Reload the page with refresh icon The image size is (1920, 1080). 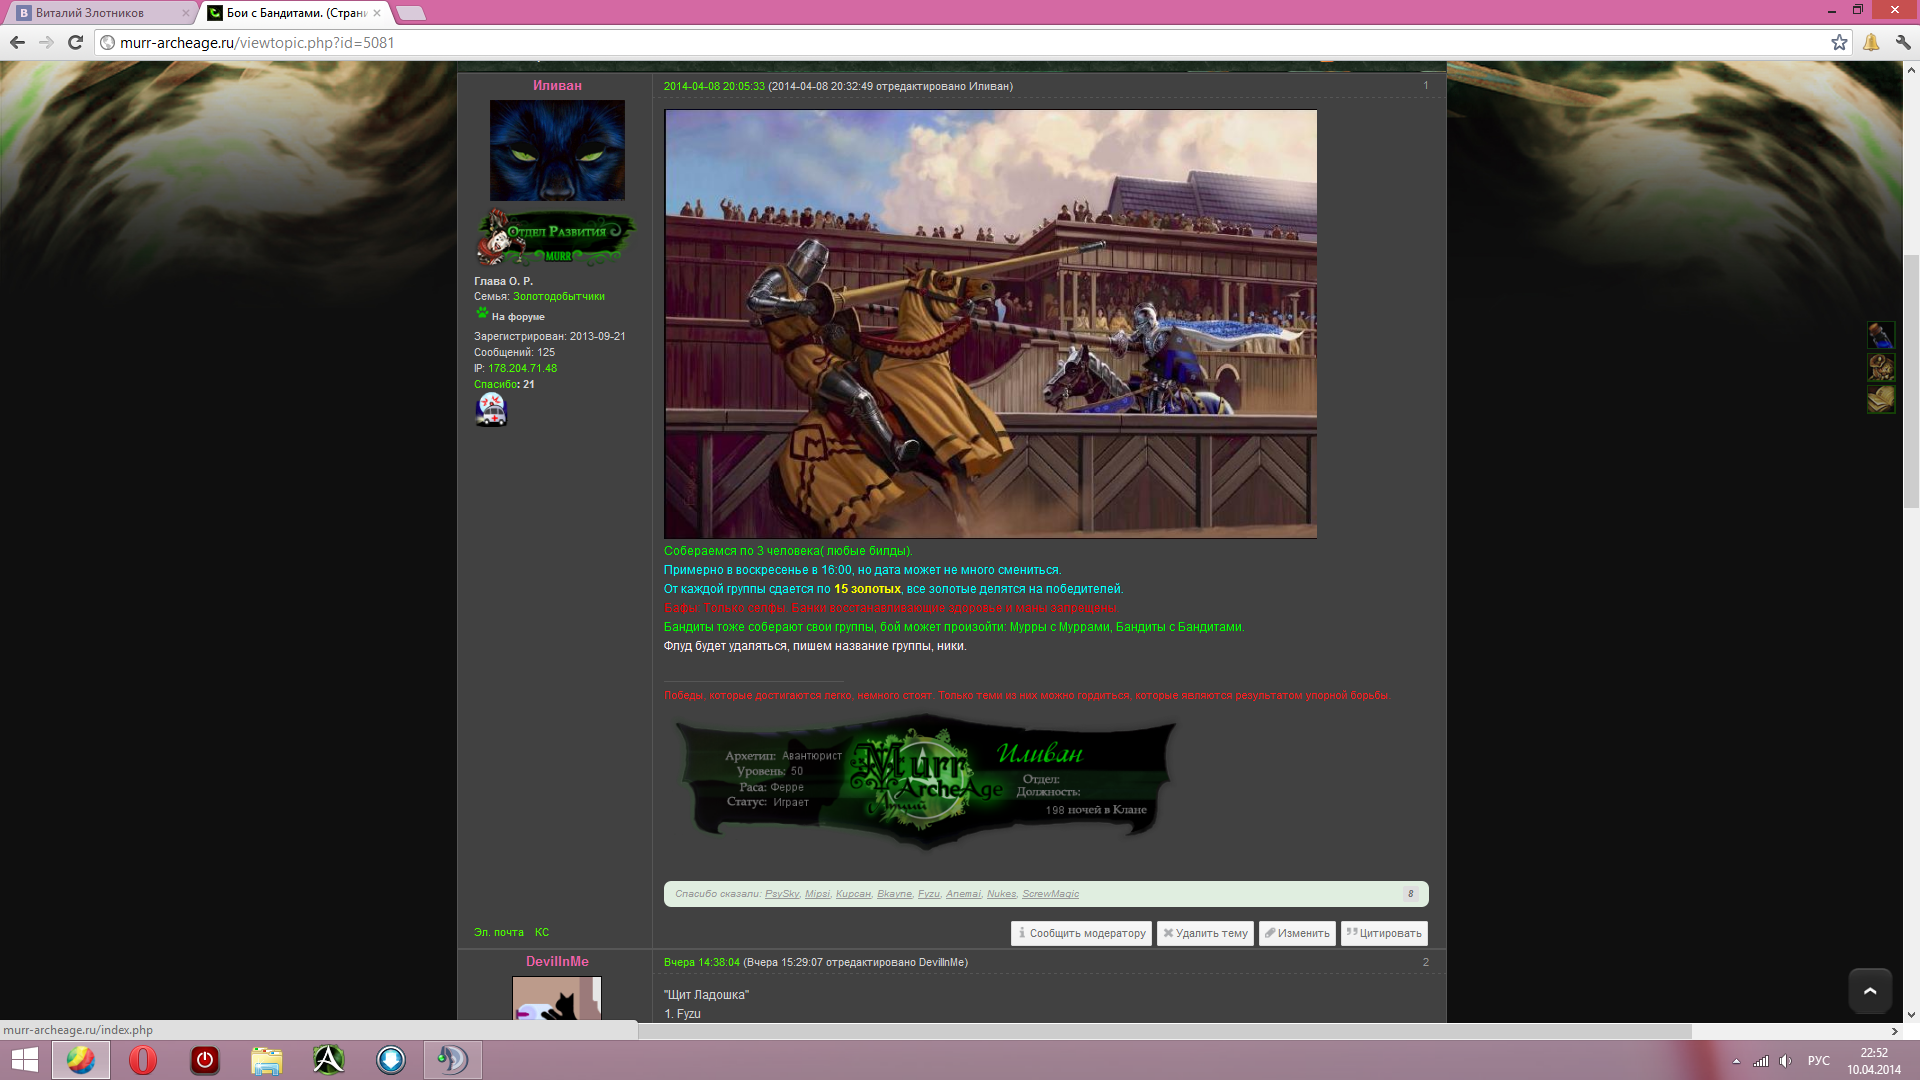(75, 42)
